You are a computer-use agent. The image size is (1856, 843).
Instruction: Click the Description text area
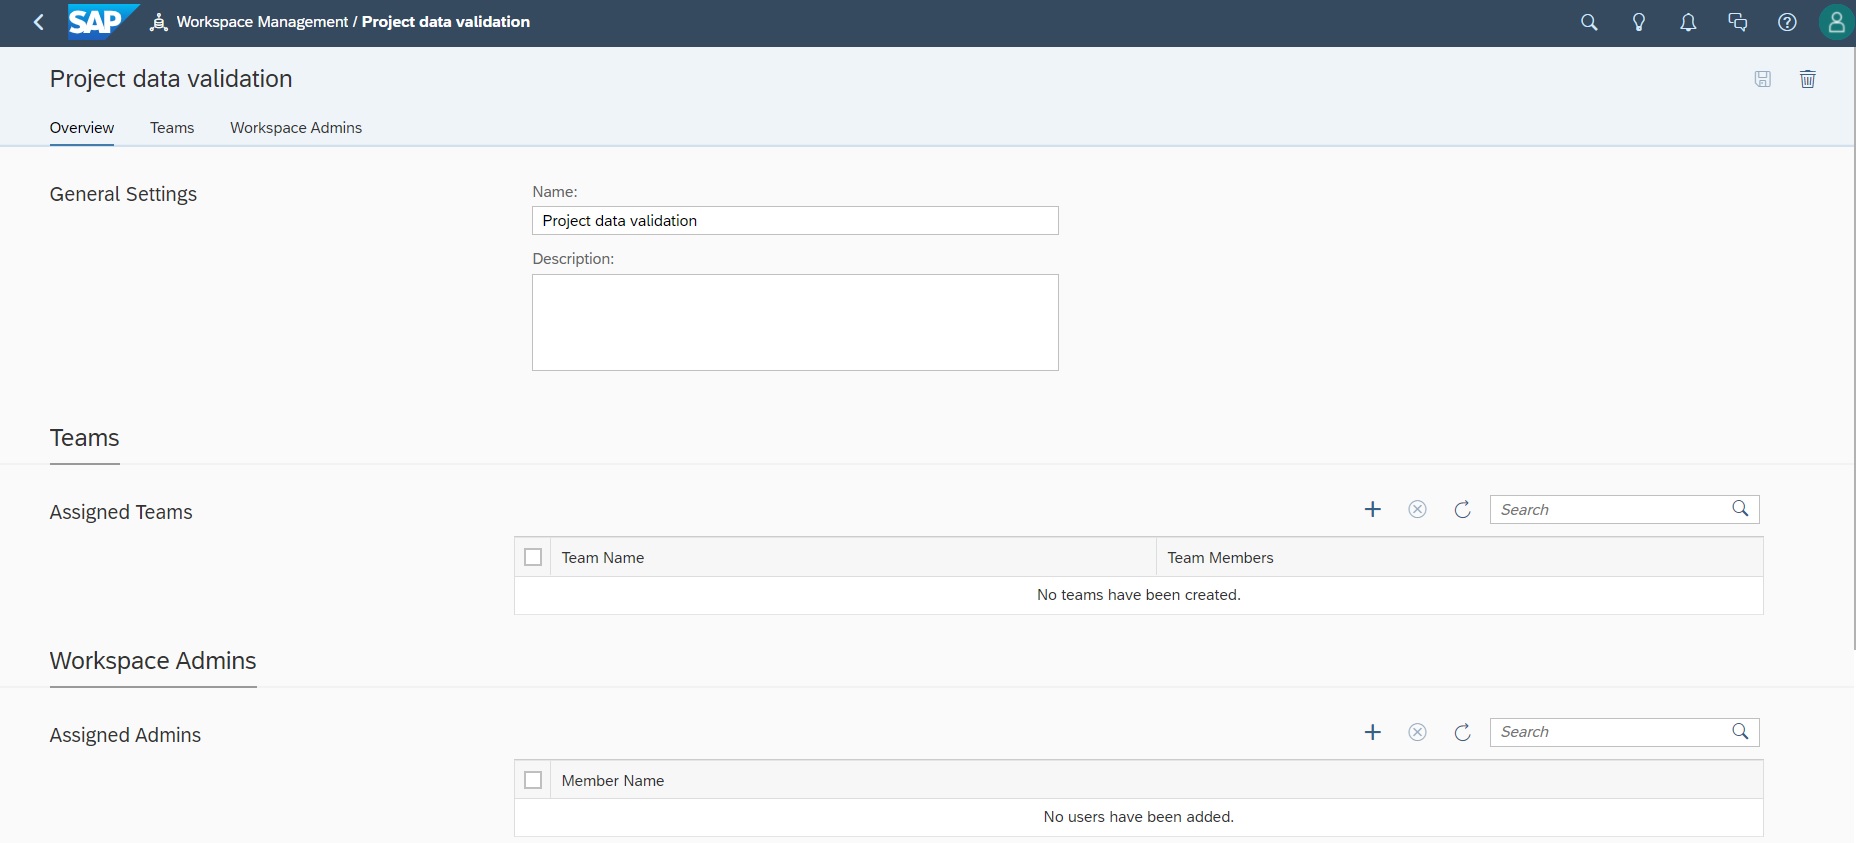point(795,322)
